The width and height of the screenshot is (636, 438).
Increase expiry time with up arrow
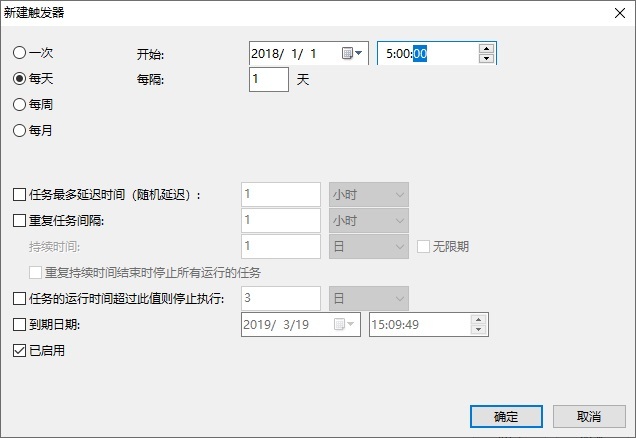479,320
